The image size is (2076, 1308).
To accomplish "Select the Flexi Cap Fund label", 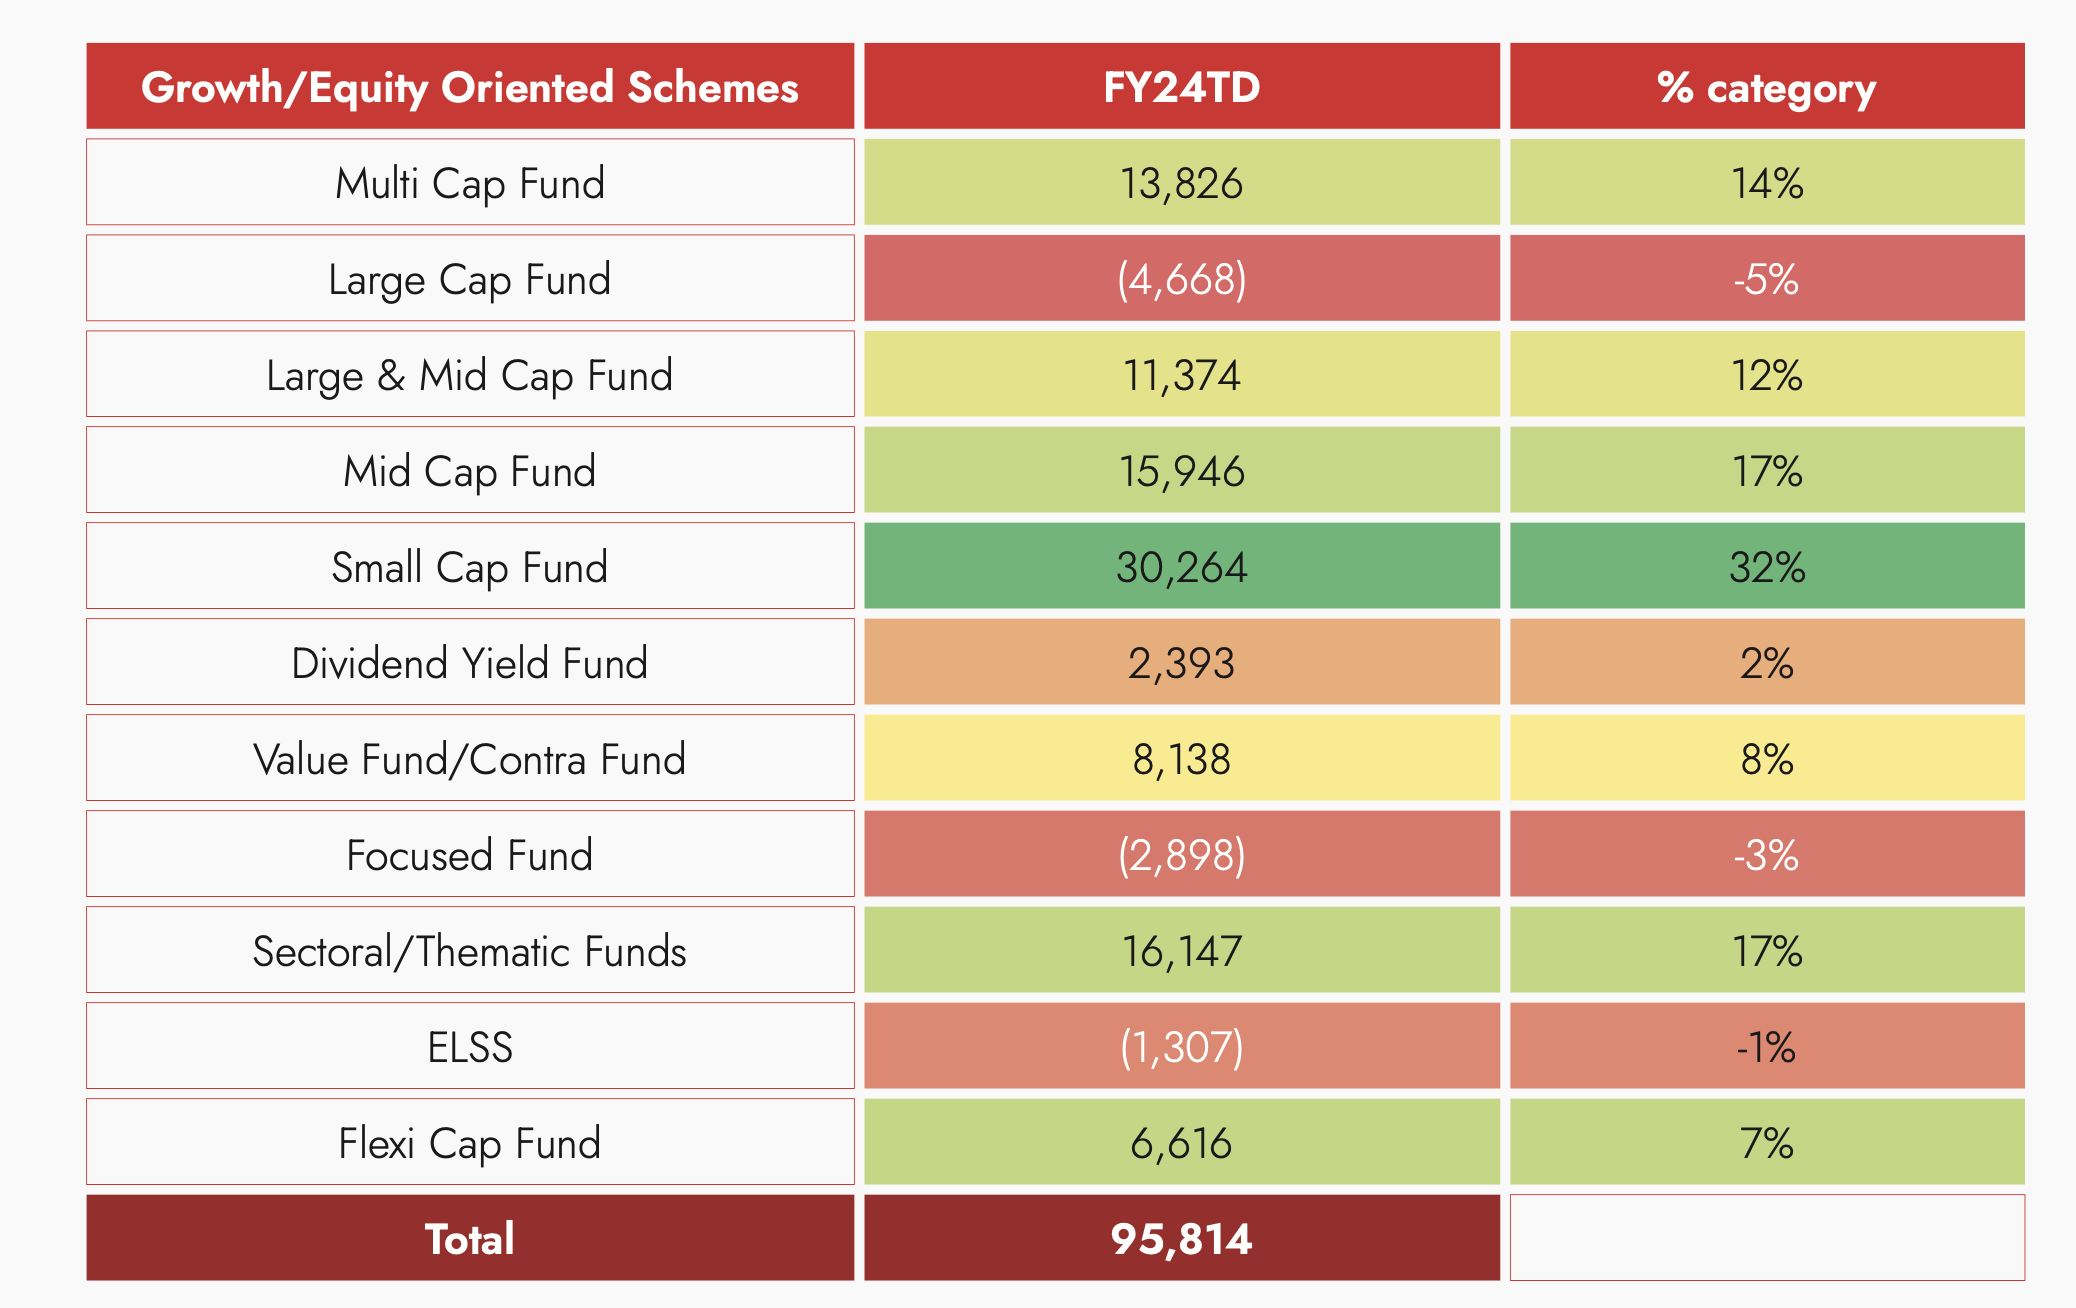I will tap(470, 1143).
